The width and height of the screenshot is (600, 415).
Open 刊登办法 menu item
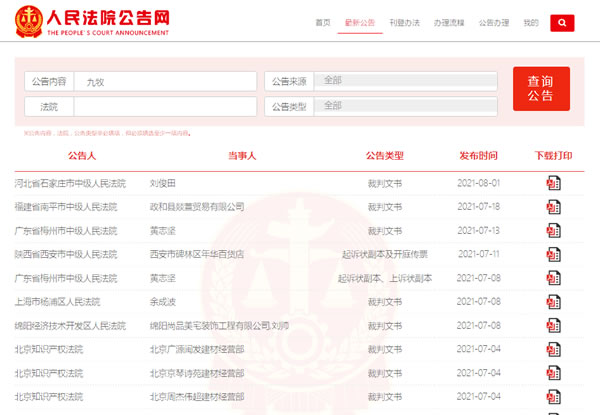point(404,22)
